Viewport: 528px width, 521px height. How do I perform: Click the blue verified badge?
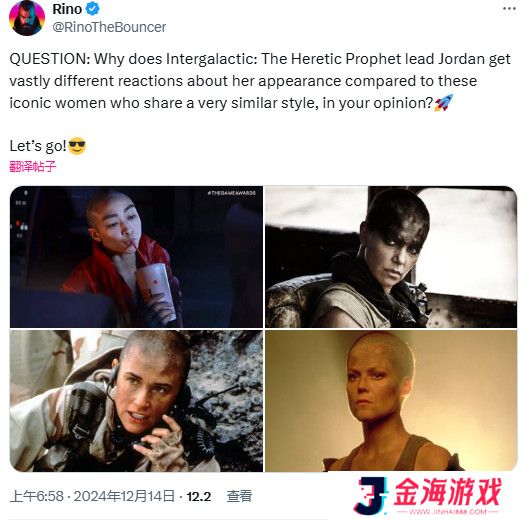tap(93, 9)
